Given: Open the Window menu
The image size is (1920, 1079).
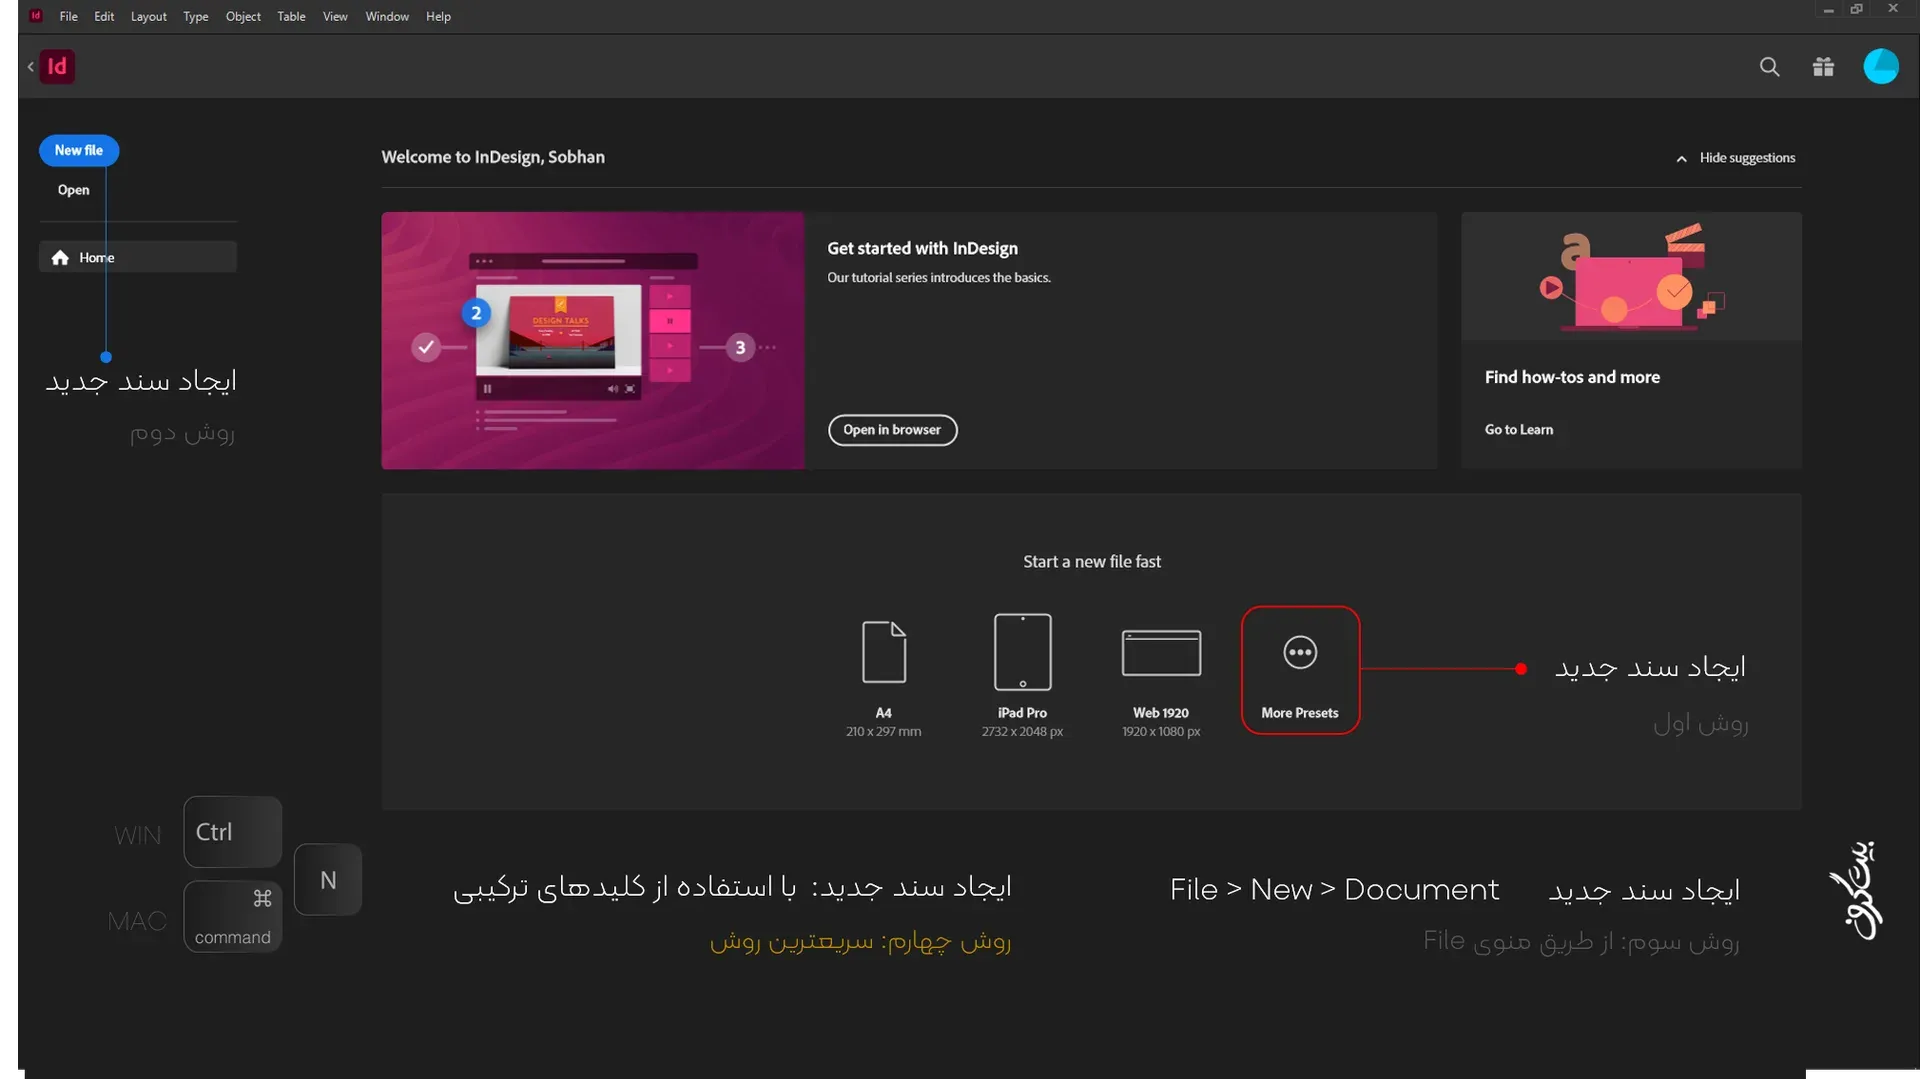Looking at the screenshot, I should pos(387,16).
